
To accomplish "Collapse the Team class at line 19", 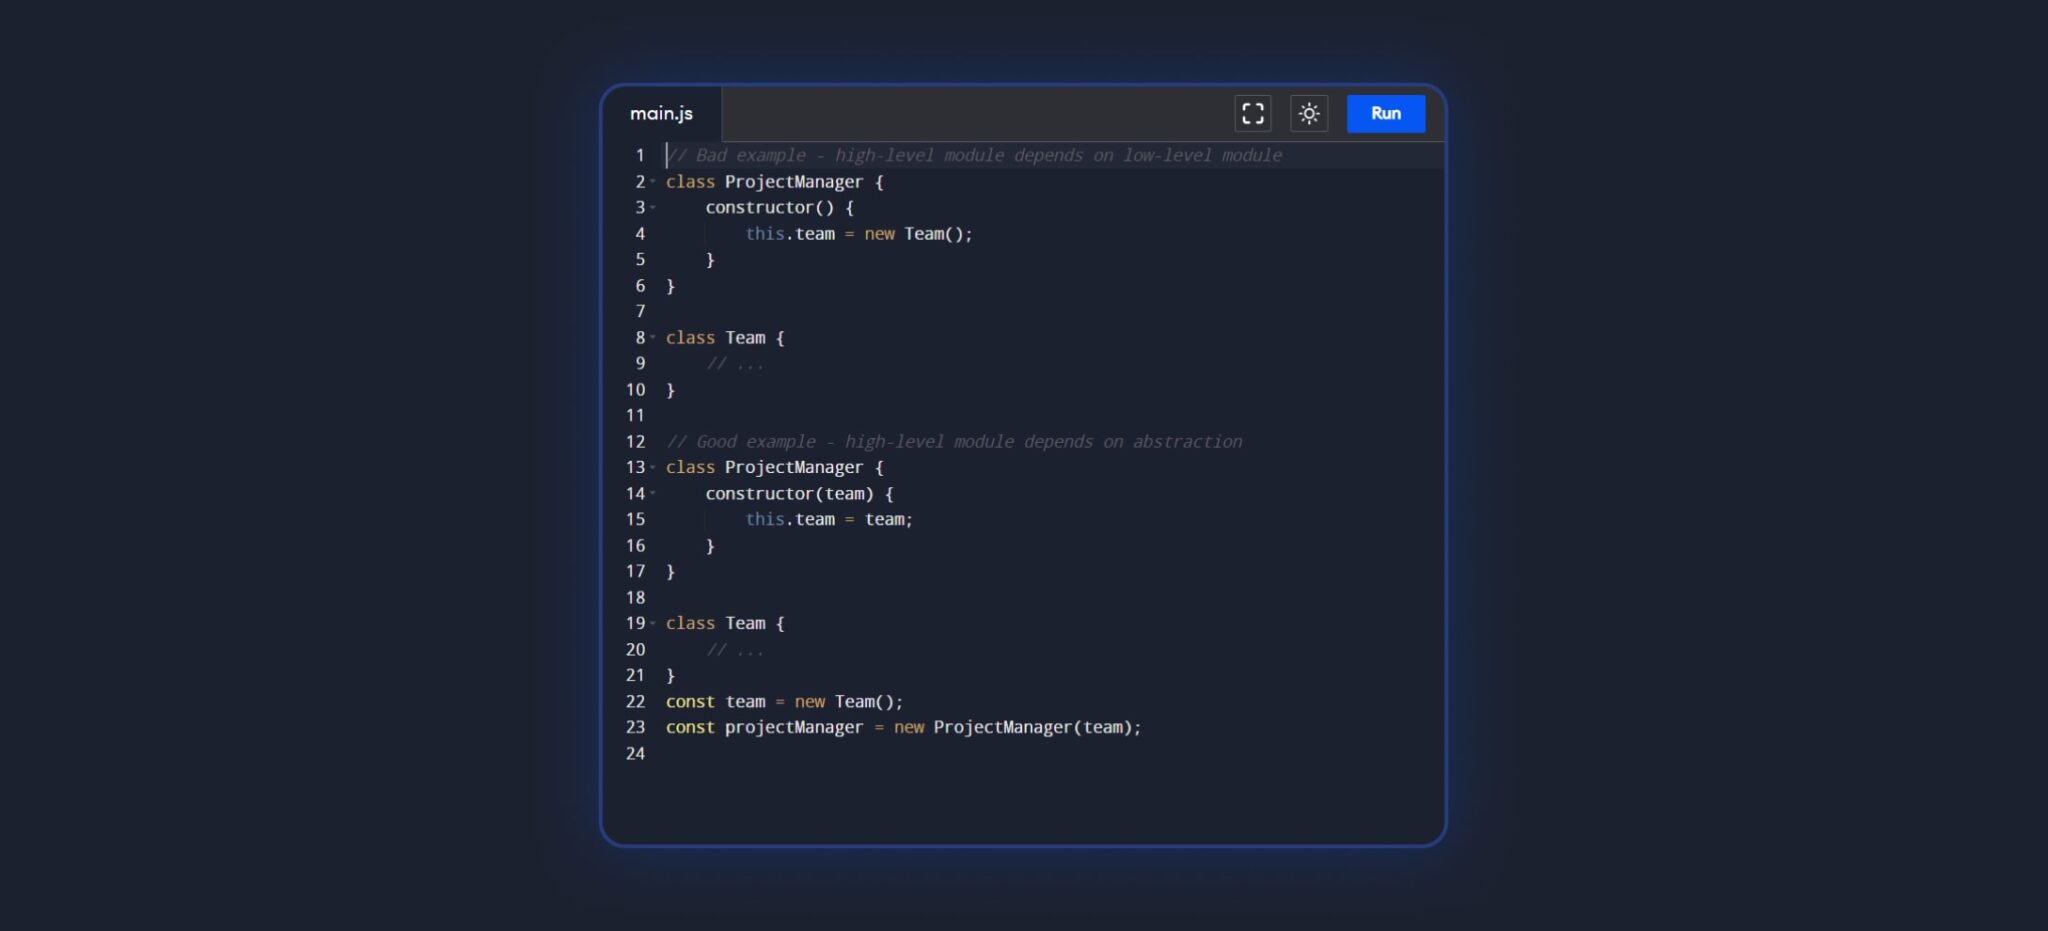I will pos(653,624).
